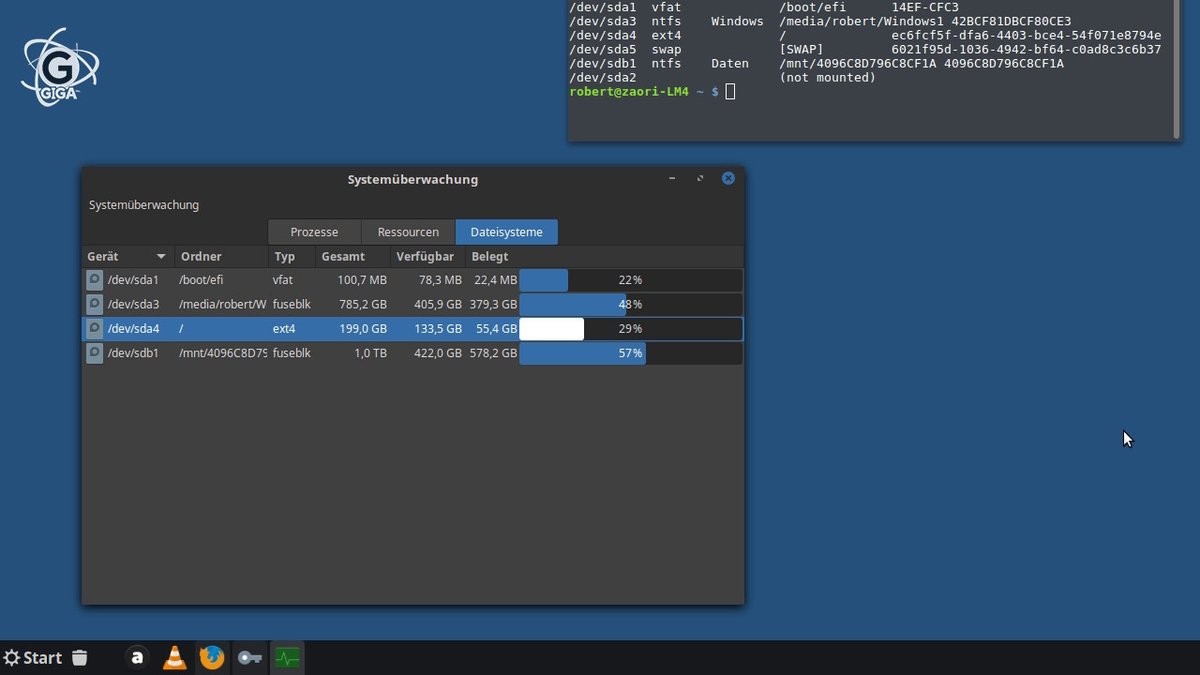Open the password manager key icon
The height and width of the screenshot is (675, 1200).
tap(249, 657)
